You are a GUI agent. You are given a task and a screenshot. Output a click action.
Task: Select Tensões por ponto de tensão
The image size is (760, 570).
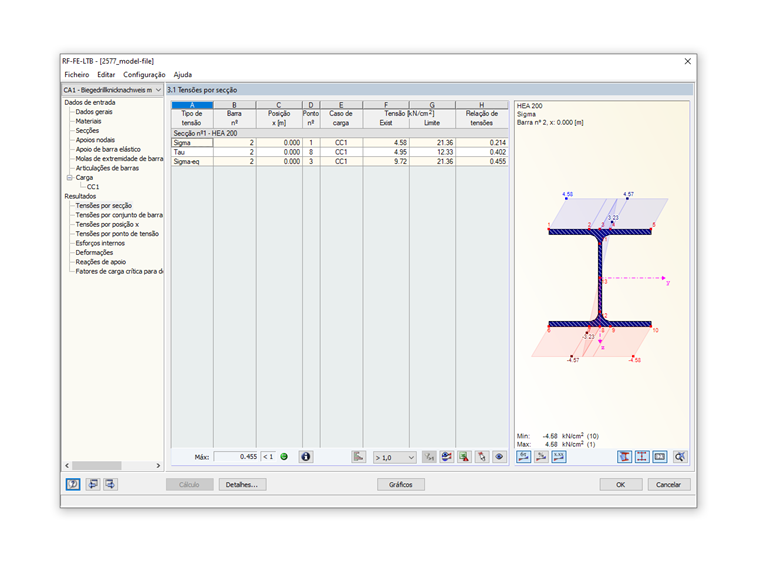(117, 234)
